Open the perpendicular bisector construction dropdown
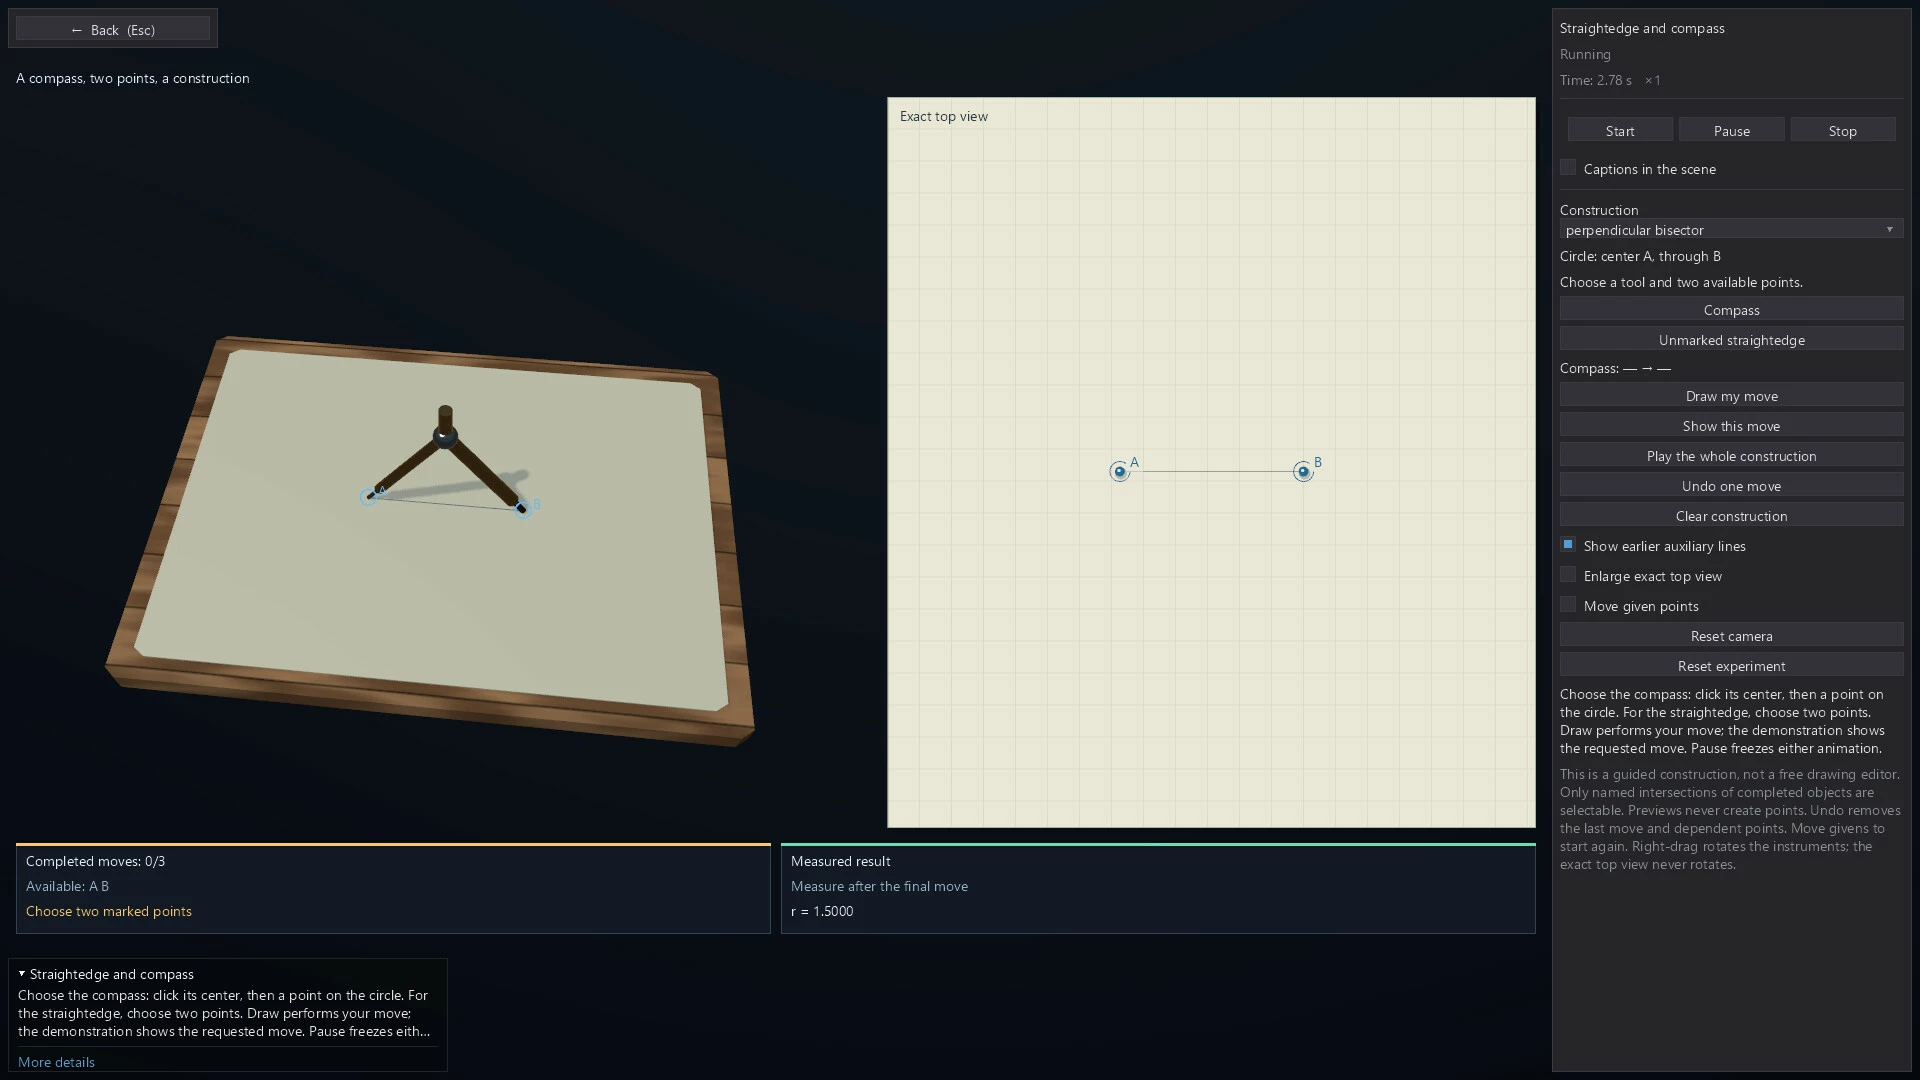Image resolution: width=1920 pixels, height=1080 pixels. [x=1731, y=230]
